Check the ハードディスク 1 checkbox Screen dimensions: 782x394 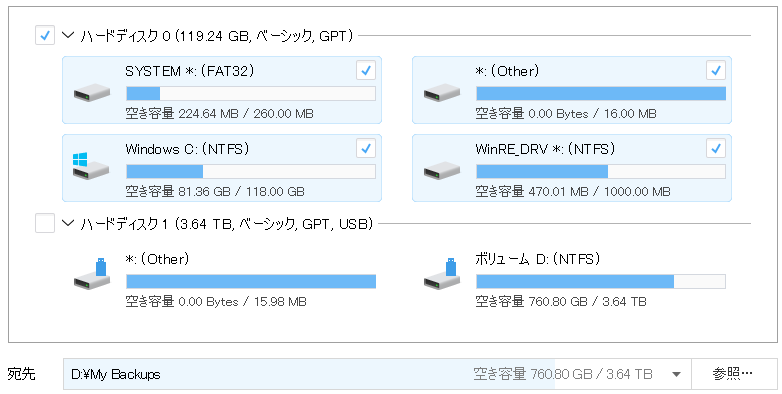45,223
